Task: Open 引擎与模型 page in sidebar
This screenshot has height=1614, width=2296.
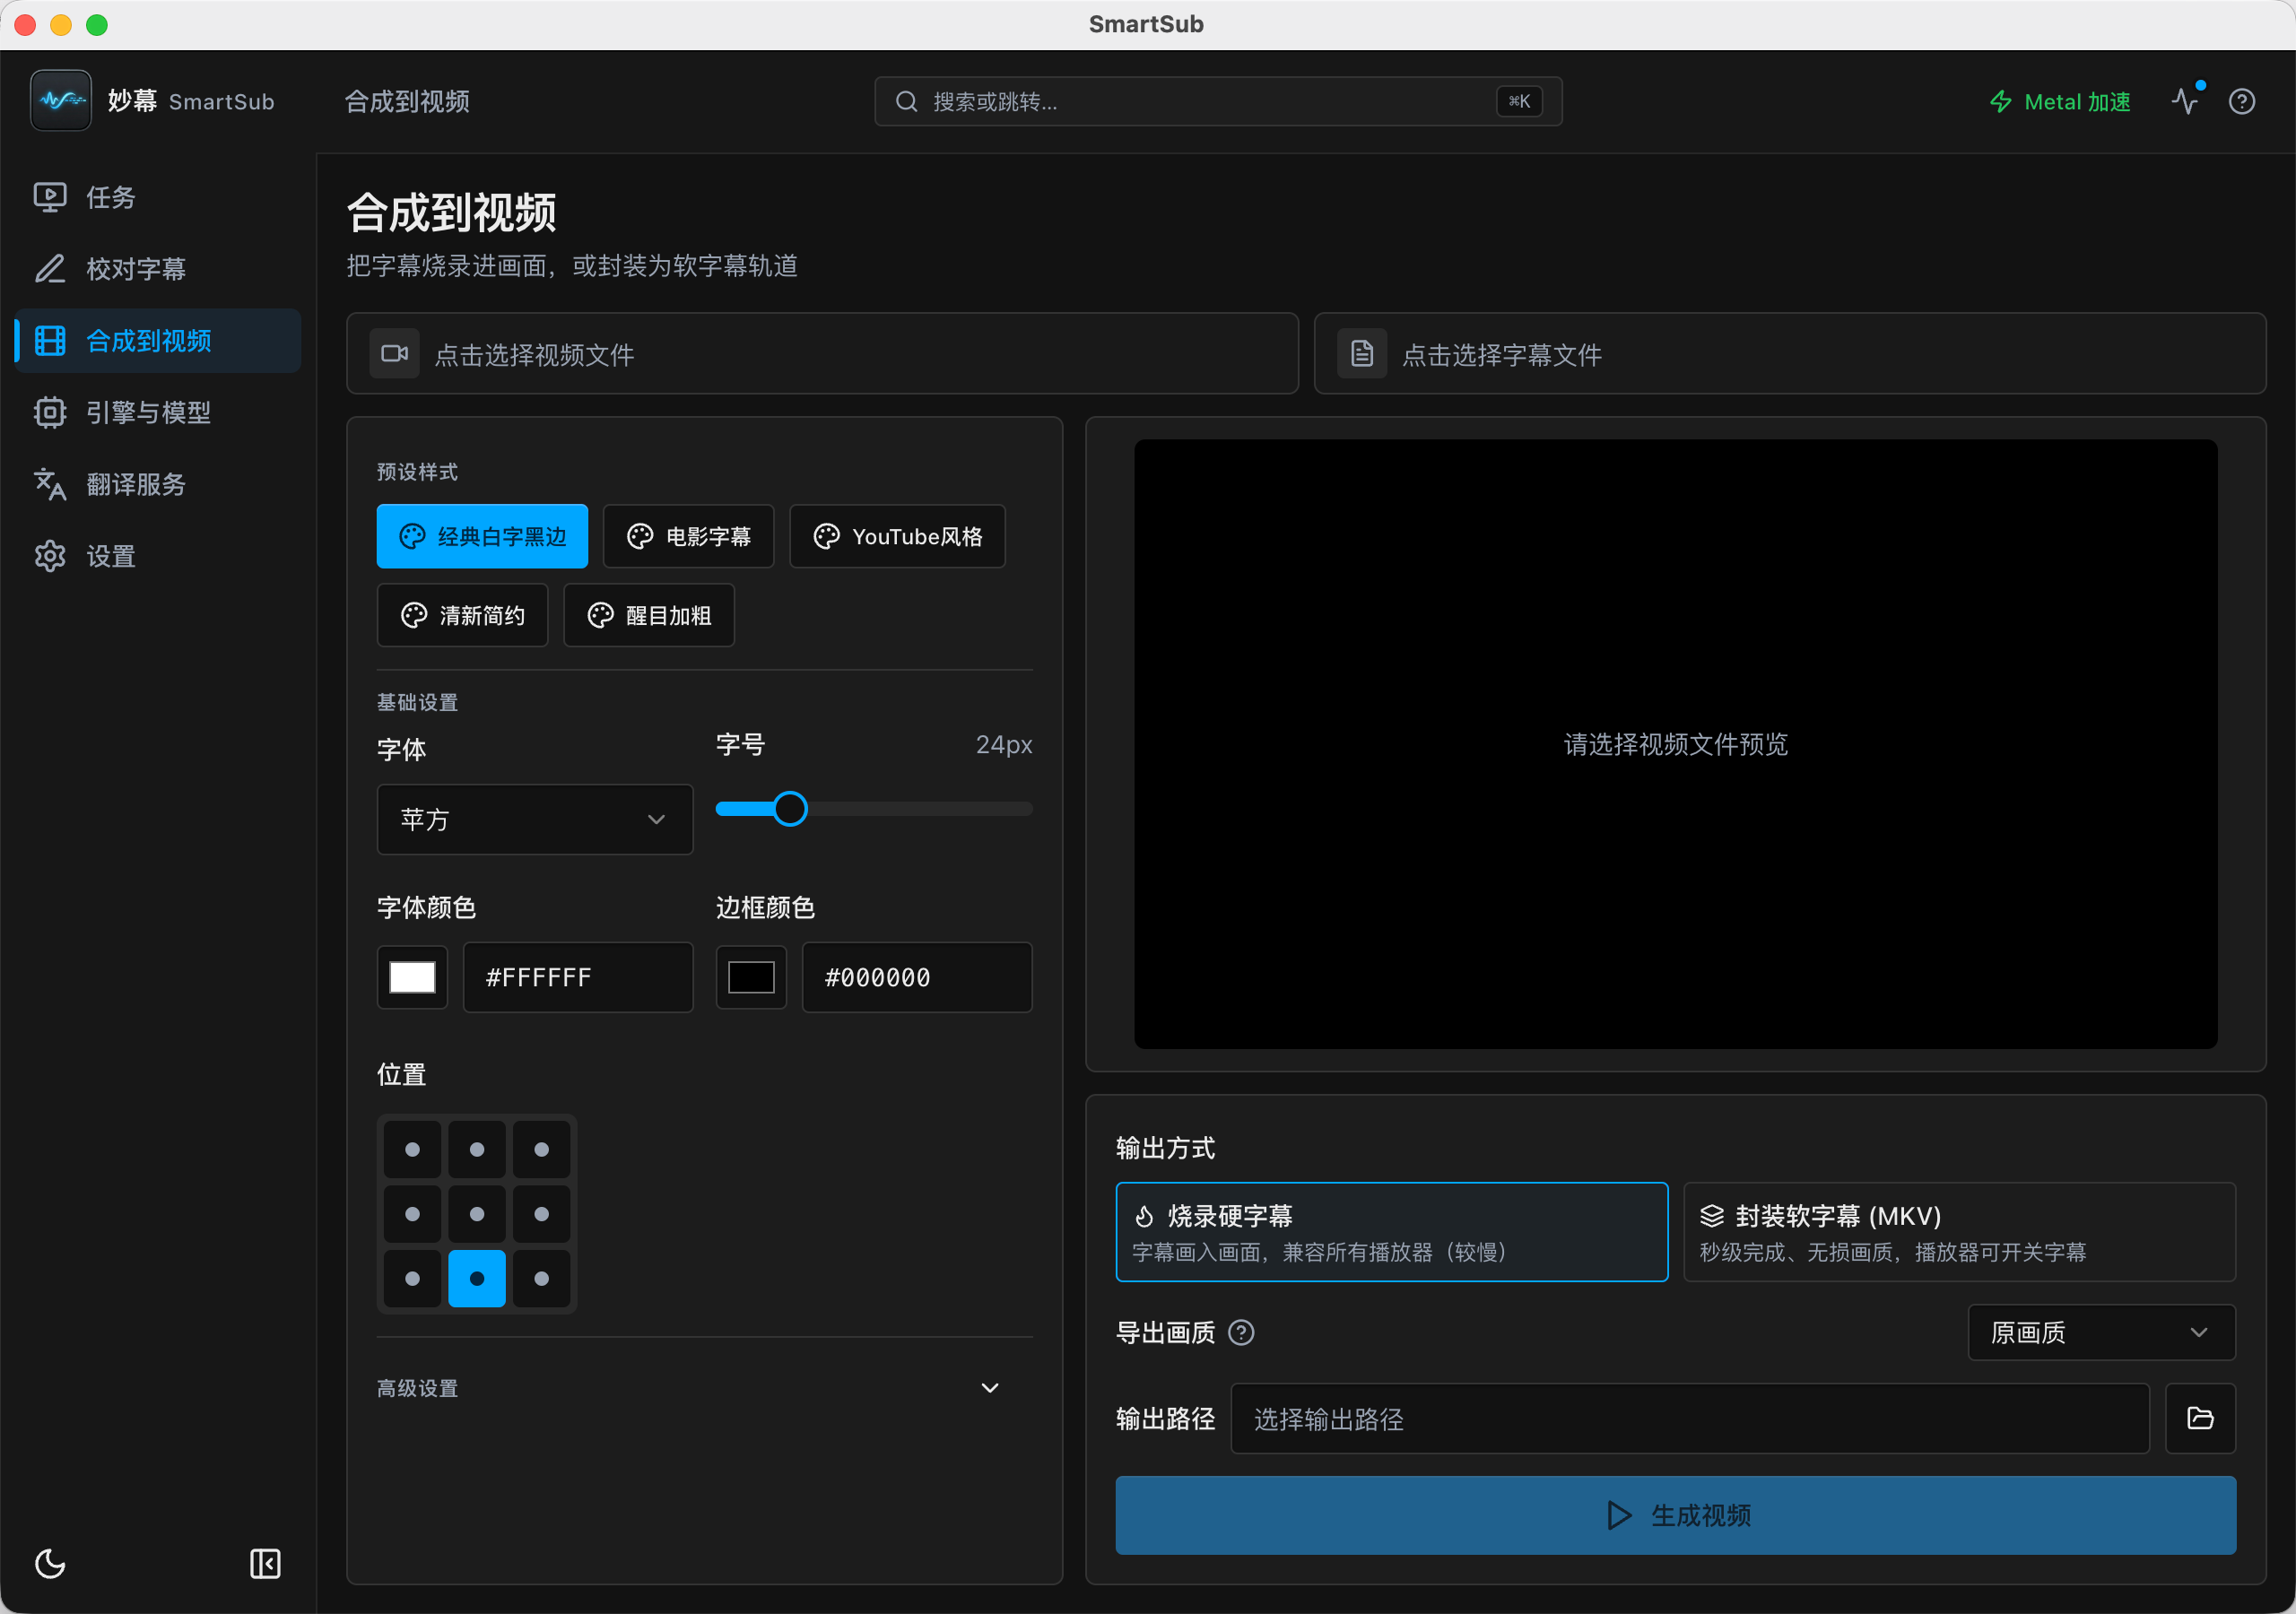Action: (158, 412)
